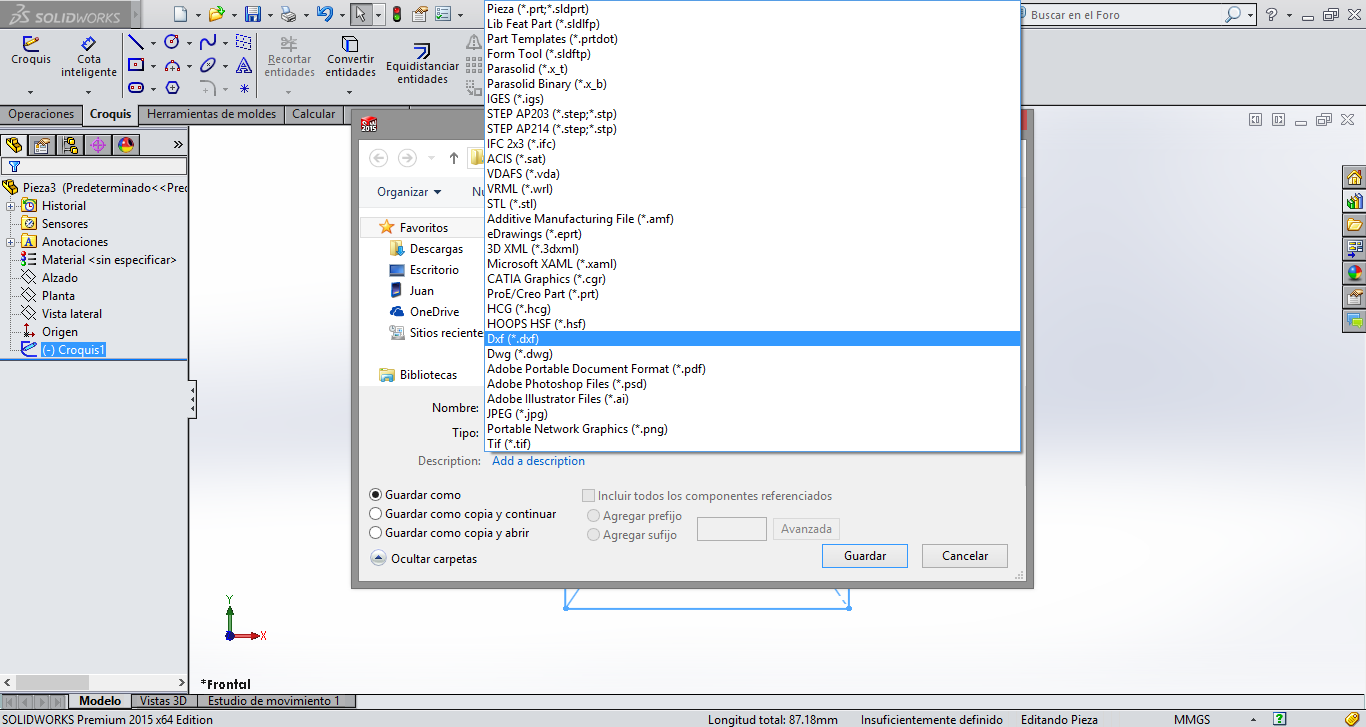Open the Organizar dropdown in save dialog
Screen dimensions: 1366x727
[409, 192]
